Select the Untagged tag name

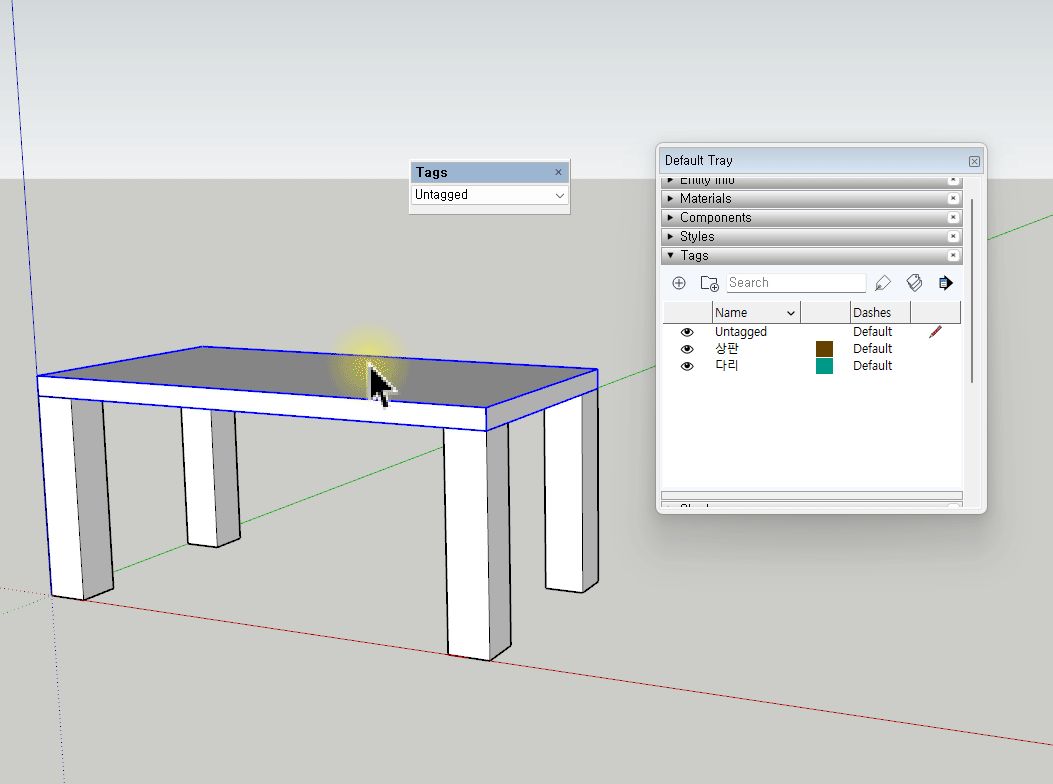click(740, 331)
